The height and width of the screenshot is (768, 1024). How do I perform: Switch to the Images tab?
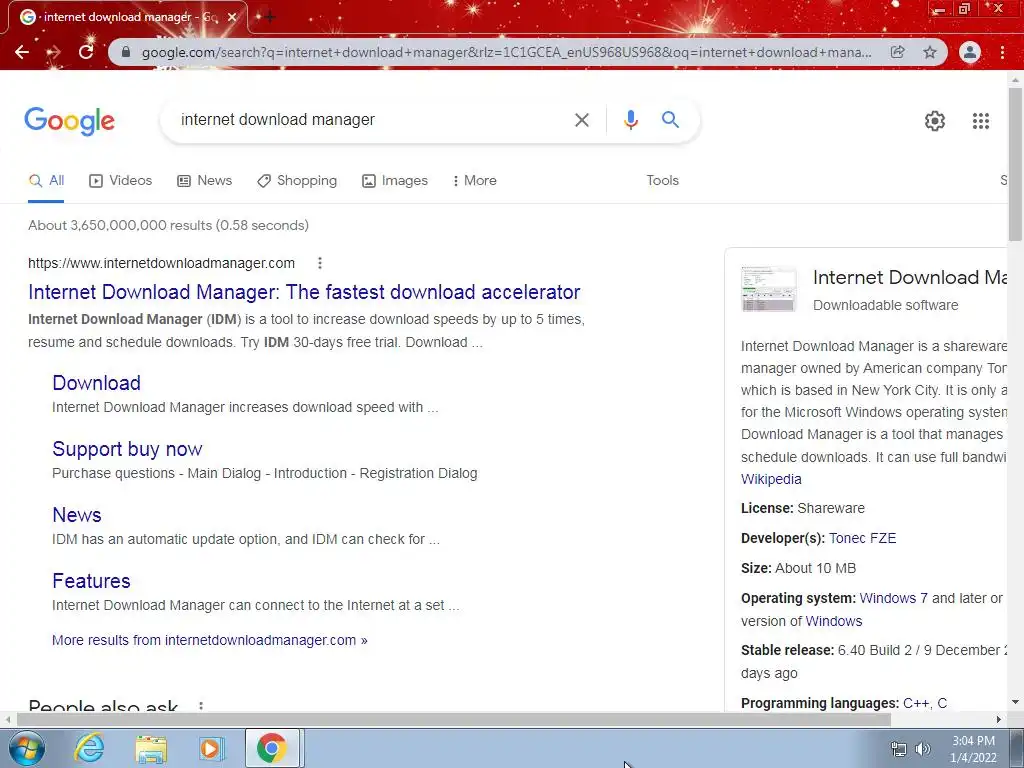(x=395, y=181)
